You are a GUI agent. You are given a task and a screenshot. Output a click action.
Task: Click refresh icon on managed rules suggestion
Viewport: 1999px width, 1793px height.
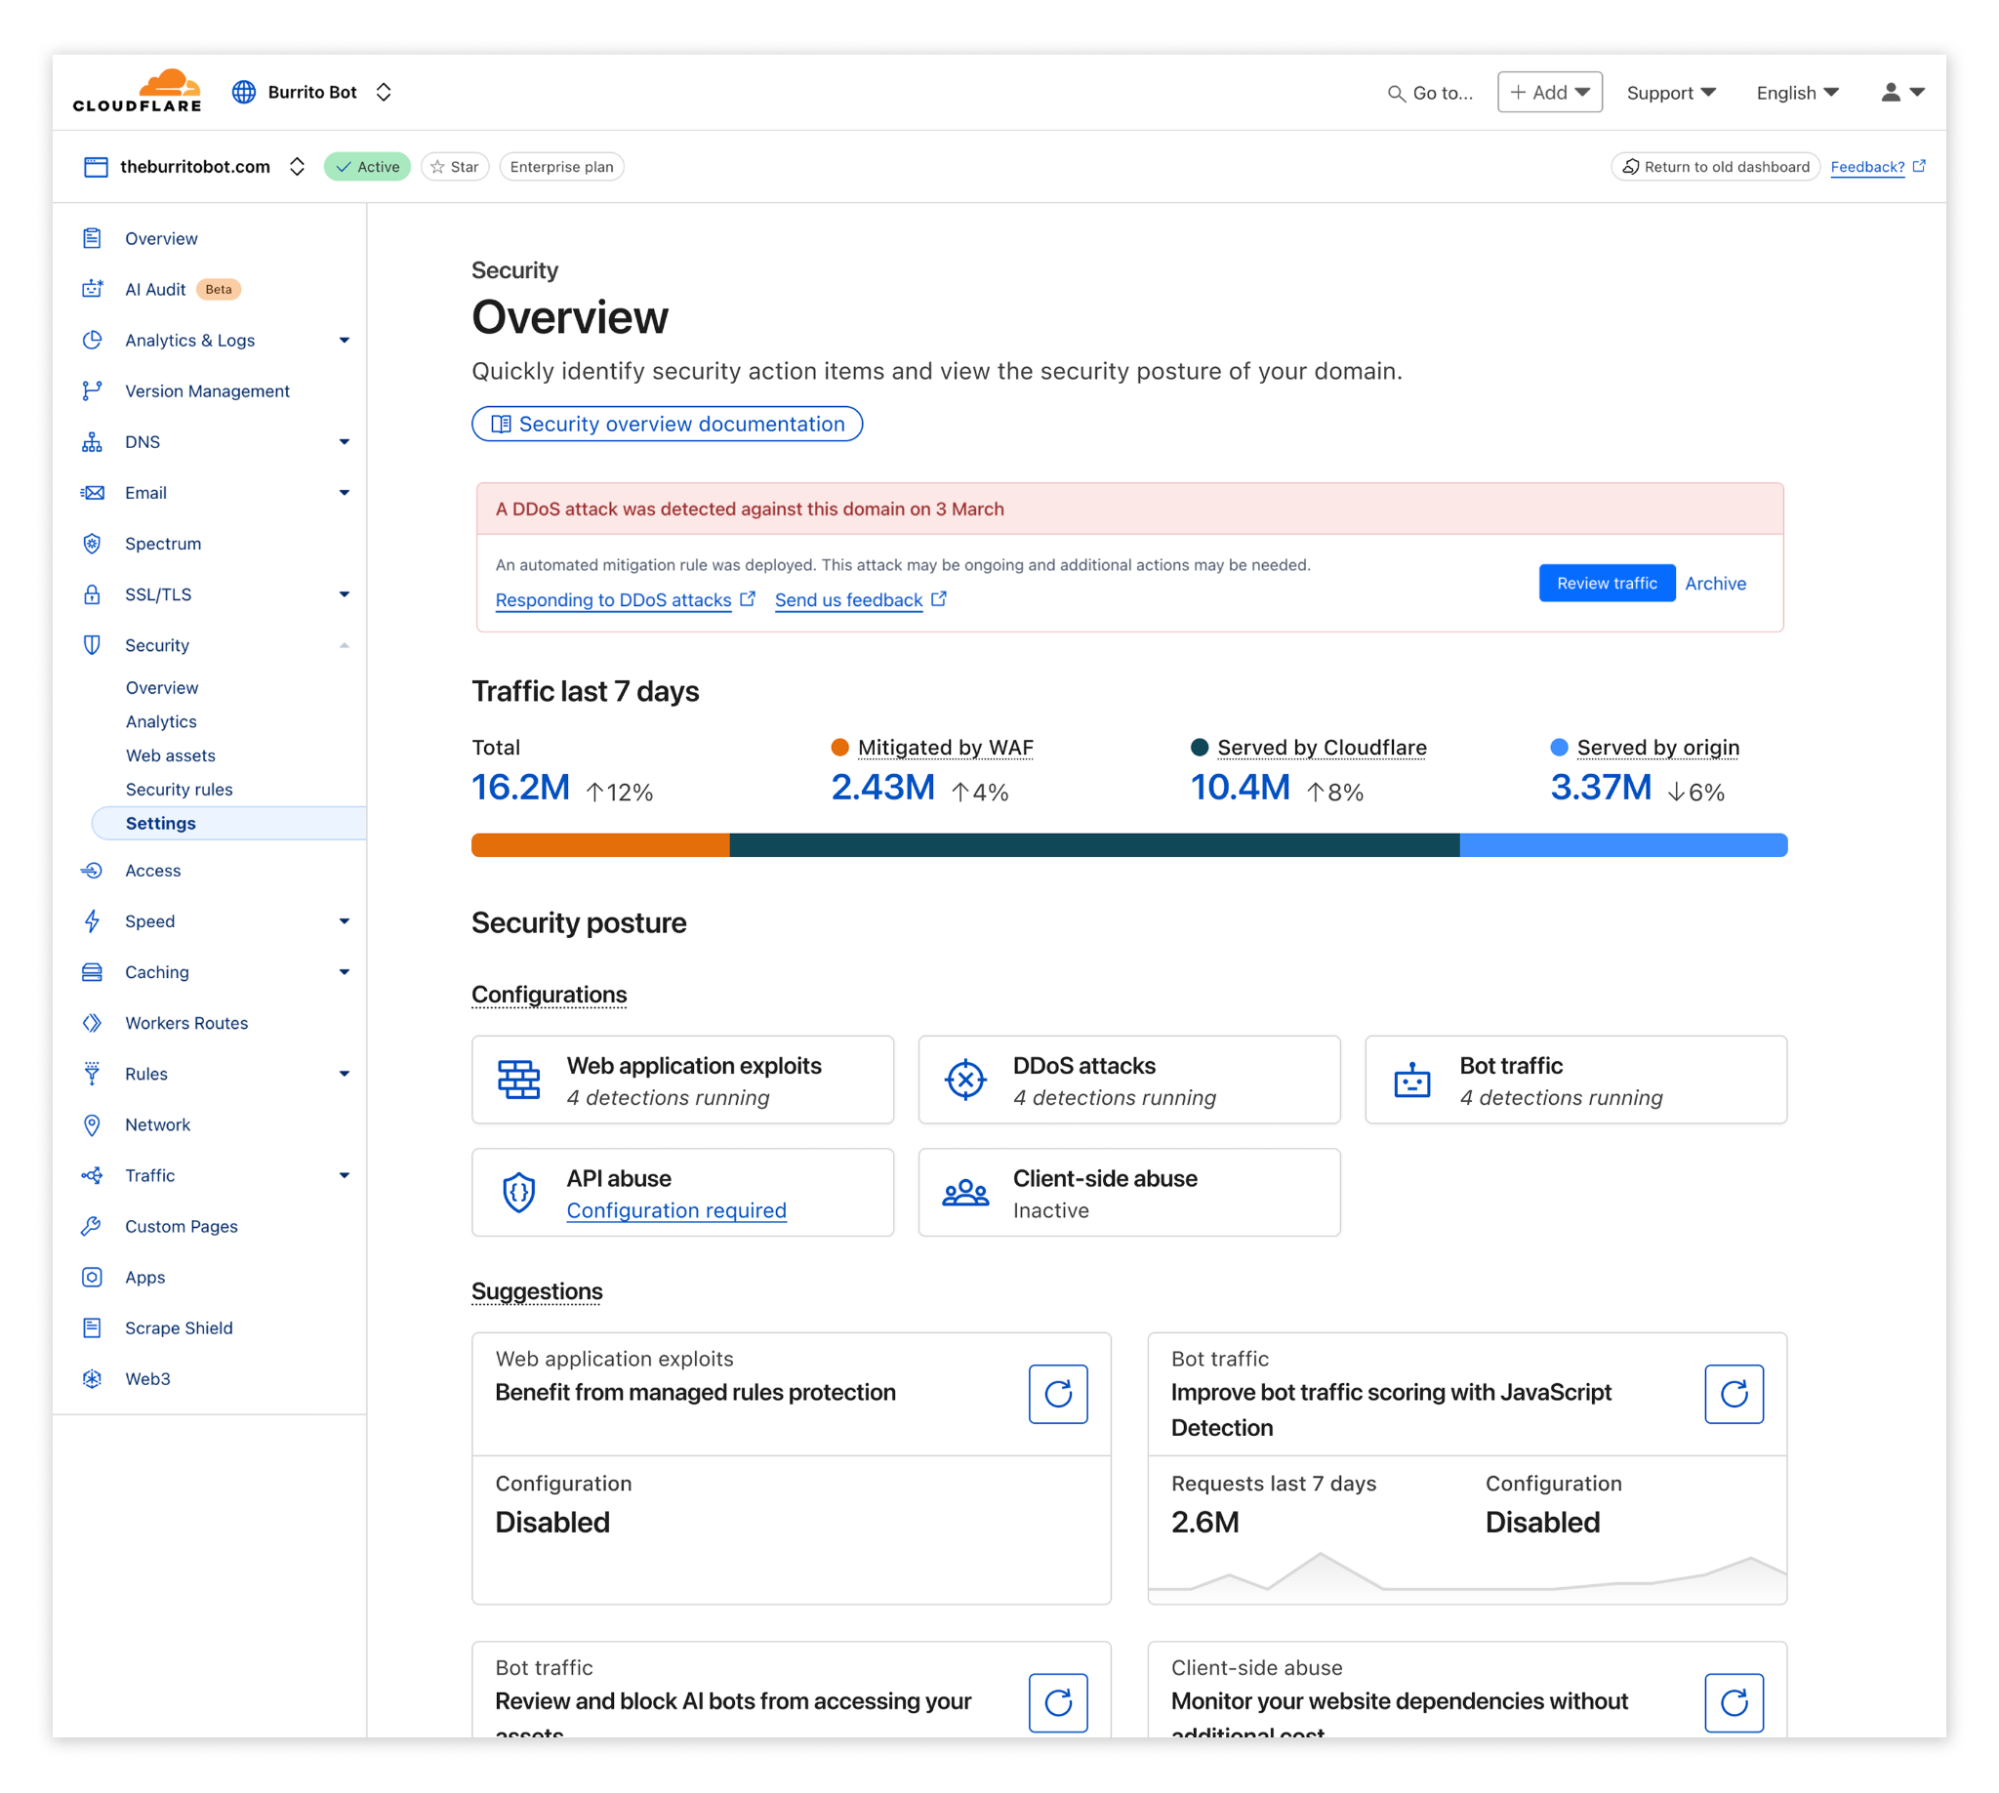click(x=1059, y=1396)
